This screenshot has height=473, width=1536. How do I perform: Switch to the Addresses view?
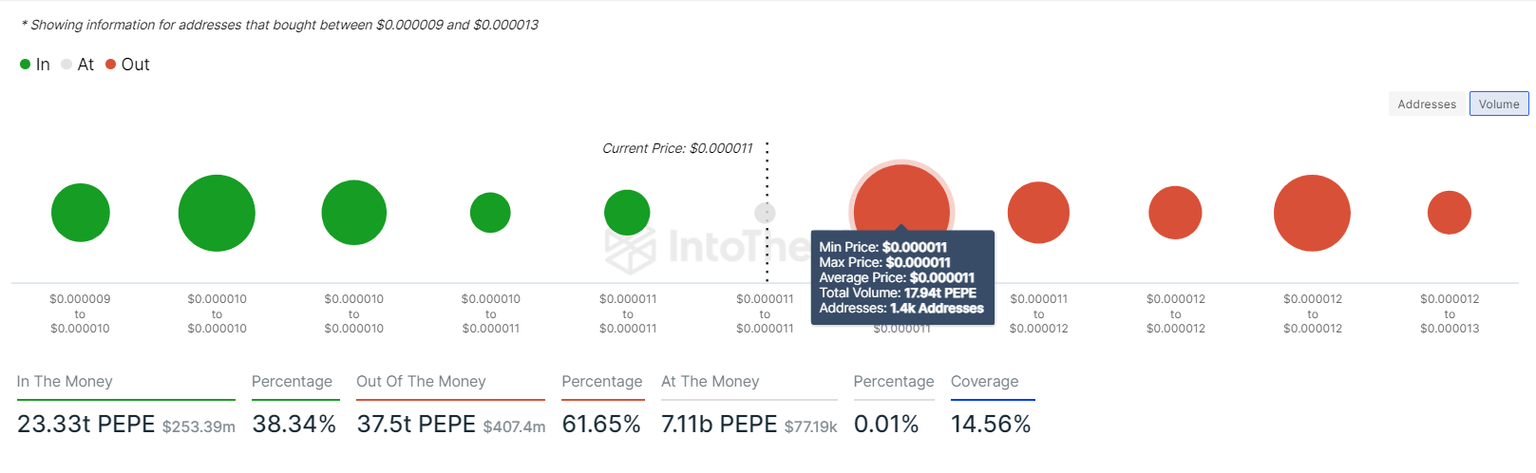(1427, 104)
